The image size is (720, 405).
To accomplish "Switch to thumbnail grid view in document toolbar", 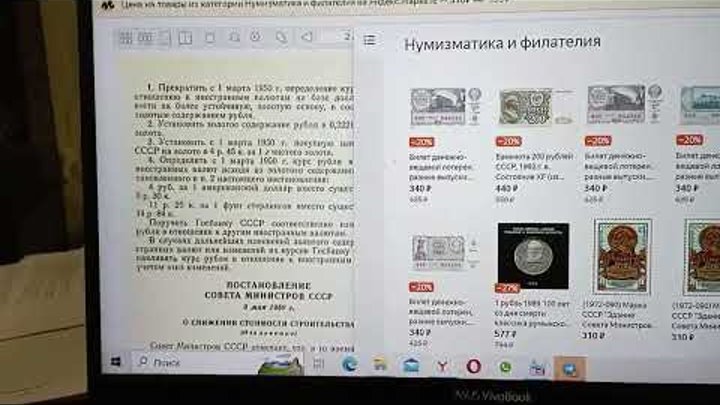I will click(x=126, y=38).
